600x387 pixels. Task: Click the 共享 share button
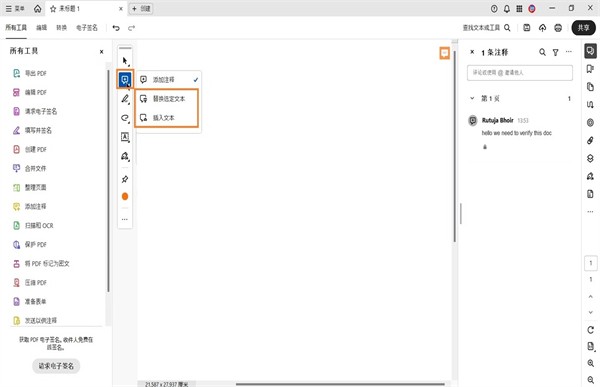(583, 28)
